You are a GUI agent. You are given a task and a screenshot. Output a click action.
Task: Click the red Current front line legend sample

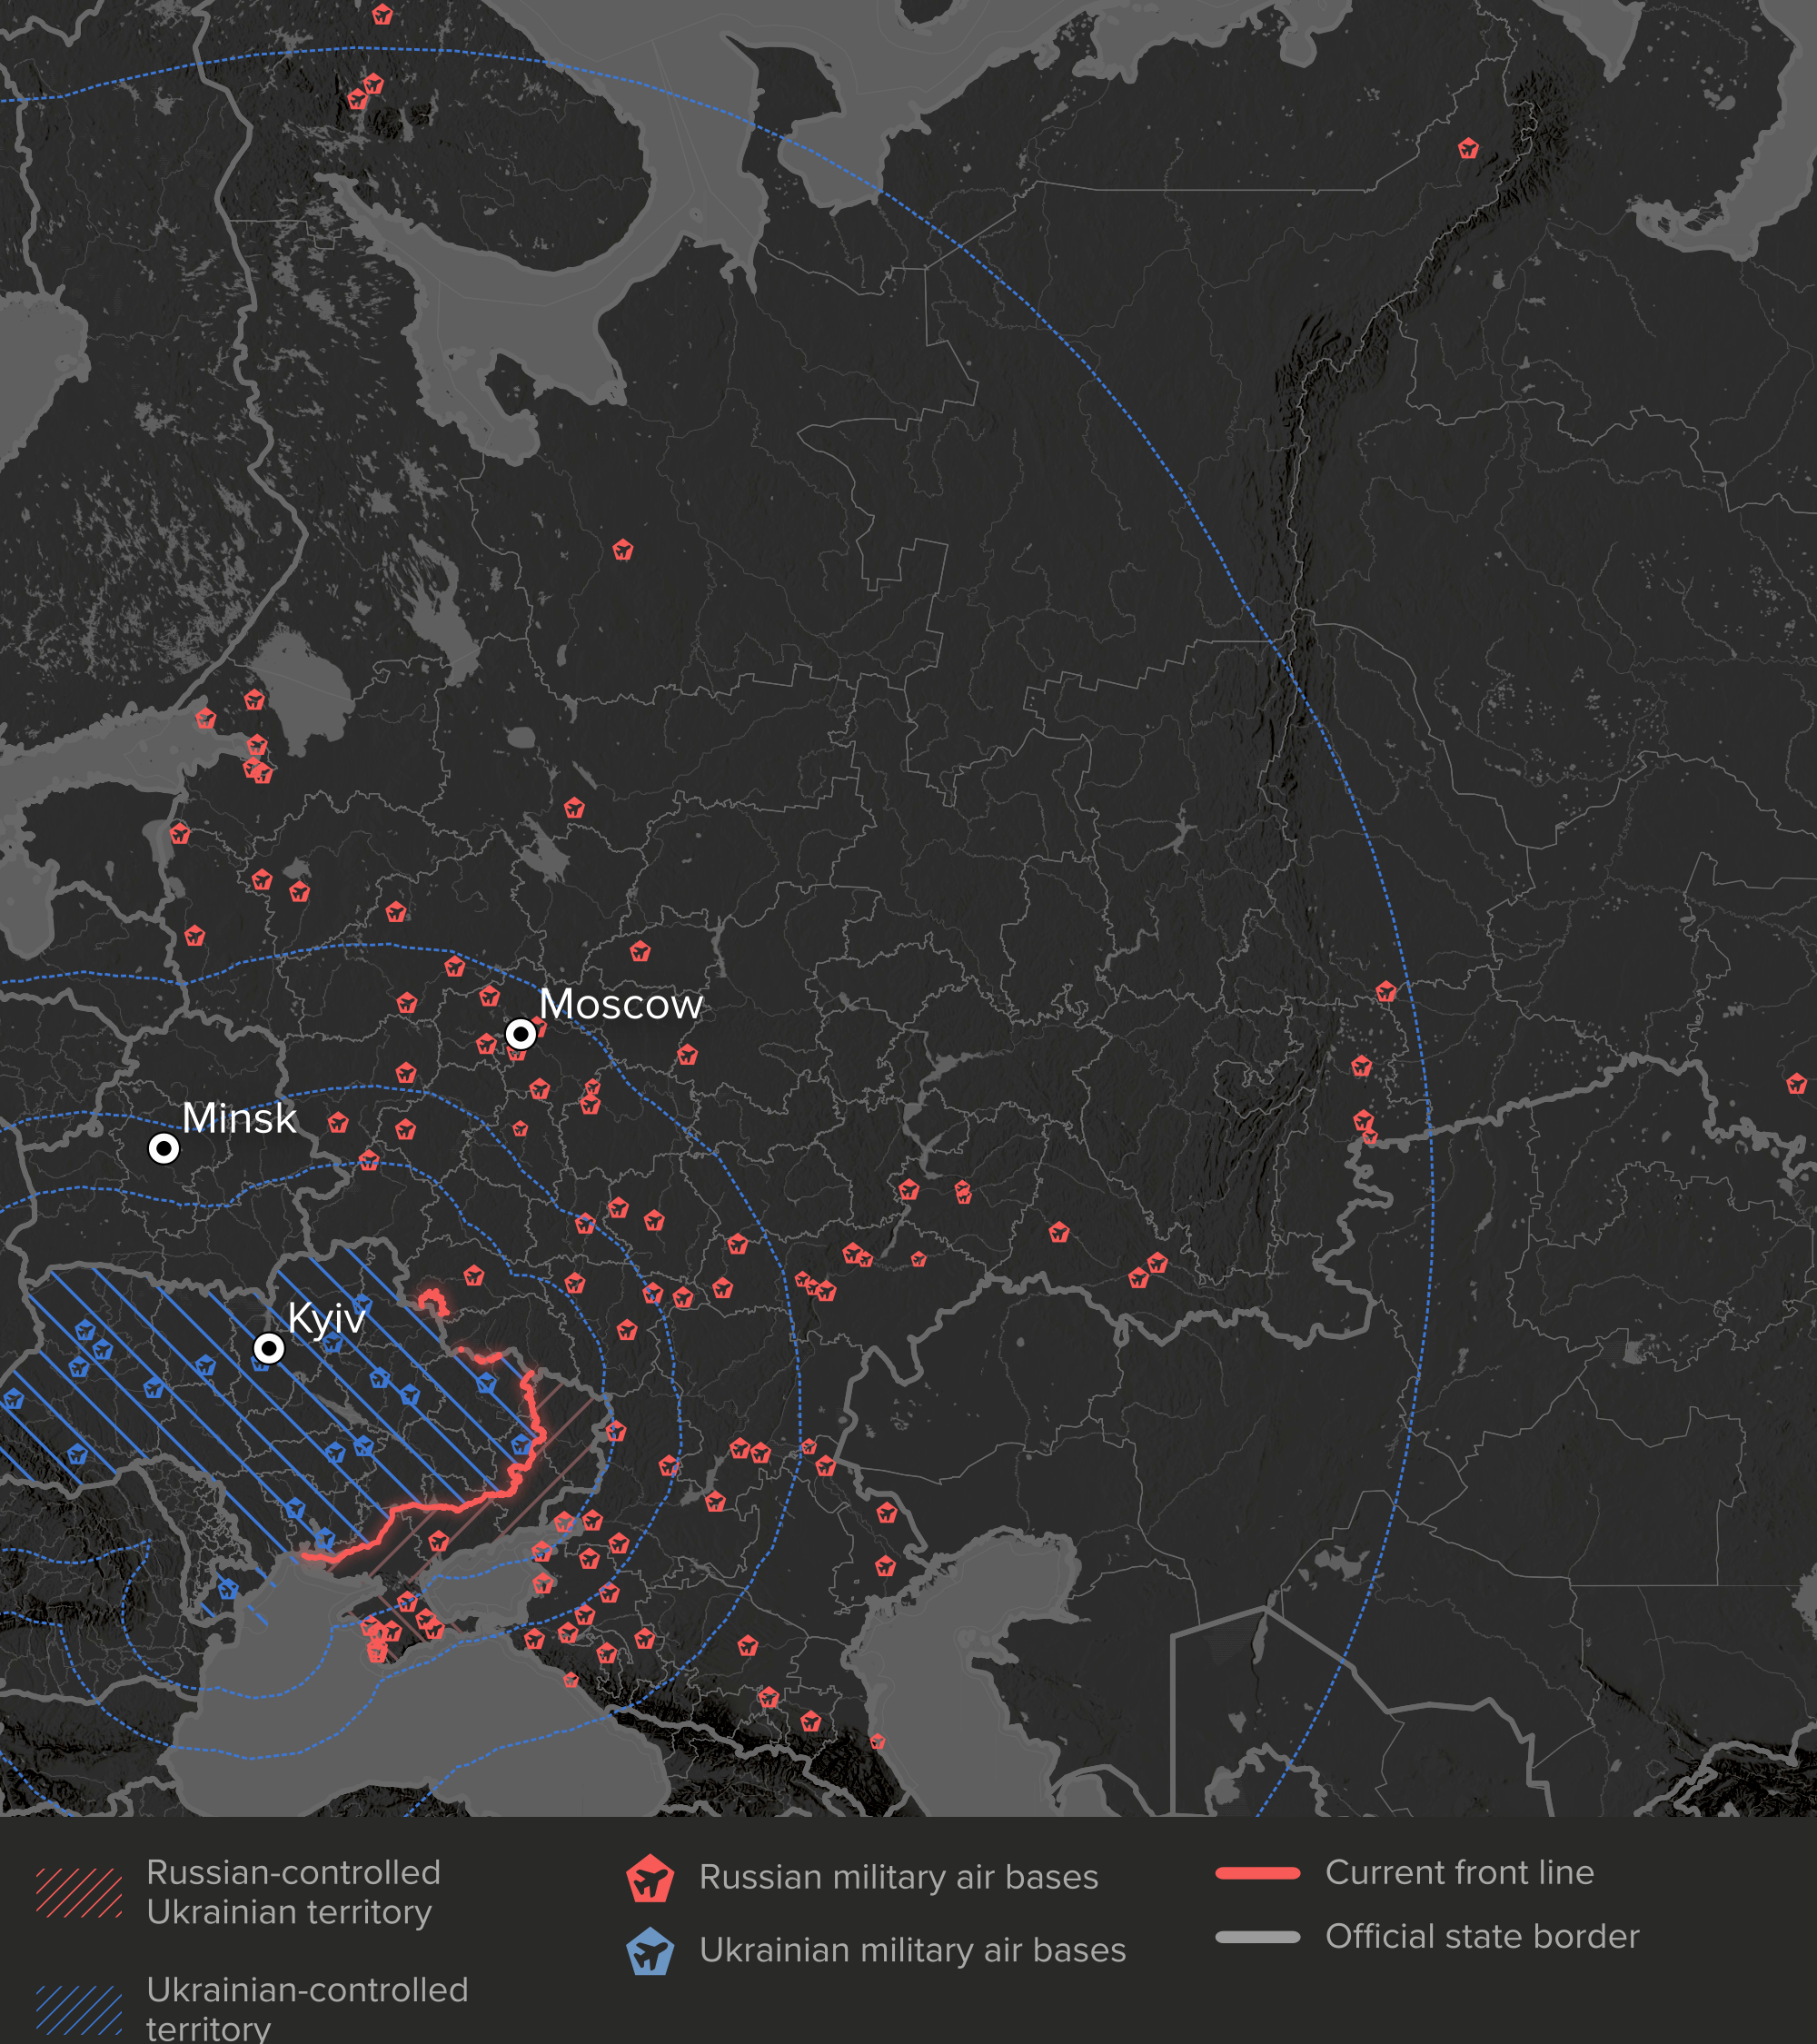[1257, 1873]
